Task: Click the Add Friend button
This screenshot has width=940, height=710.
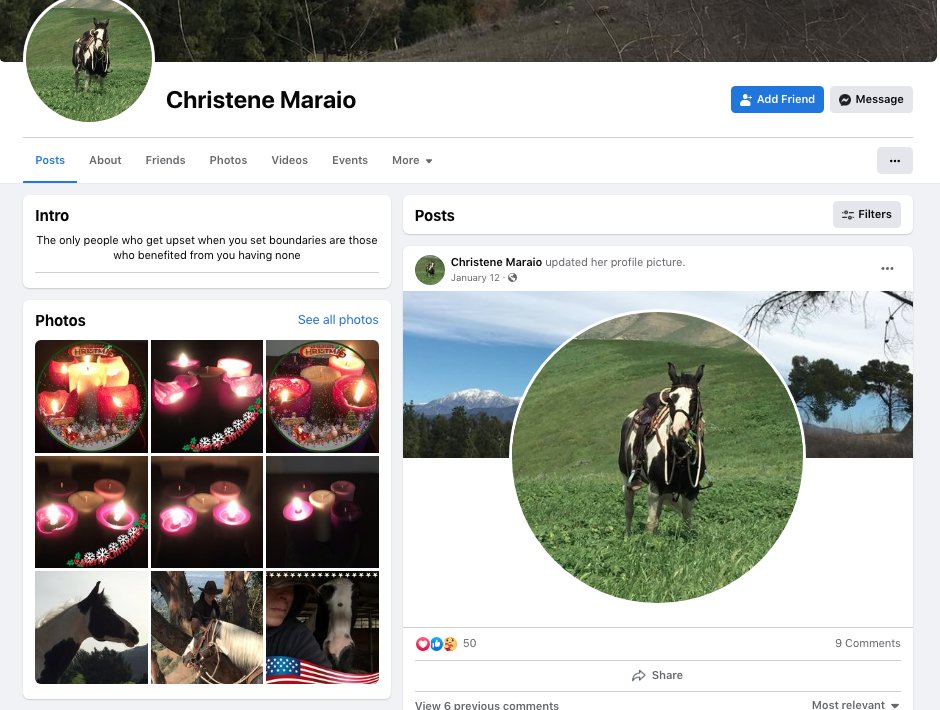Action: [777, 100]
